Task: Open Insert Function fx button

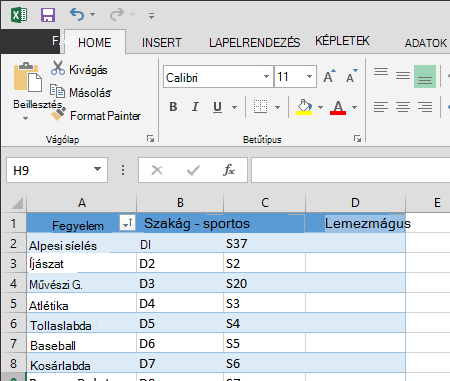Action: point(229,170)
